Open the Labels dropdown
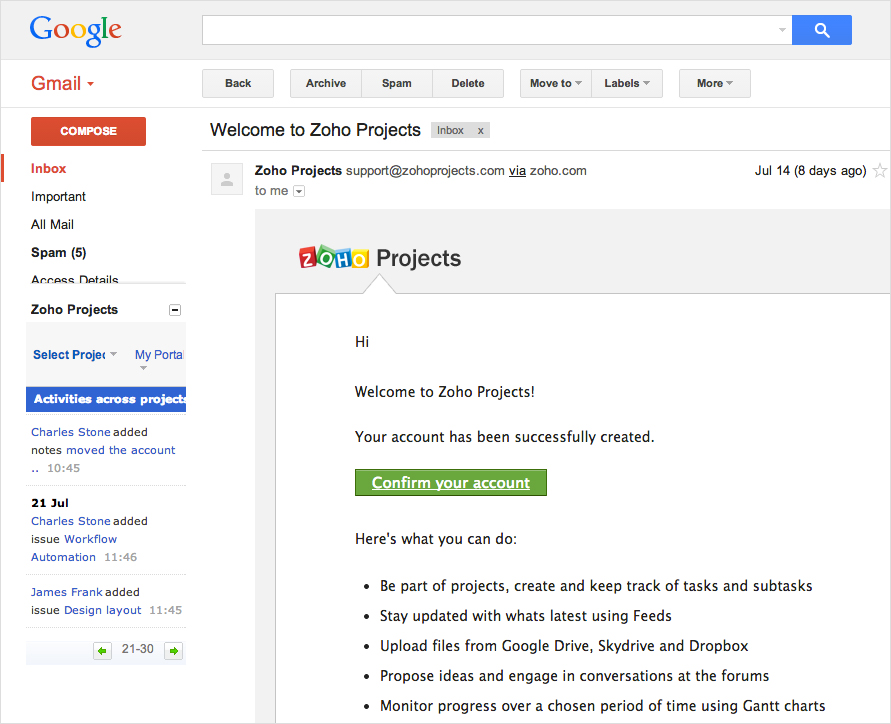This screenshot has height=724, width=891. 627,84
